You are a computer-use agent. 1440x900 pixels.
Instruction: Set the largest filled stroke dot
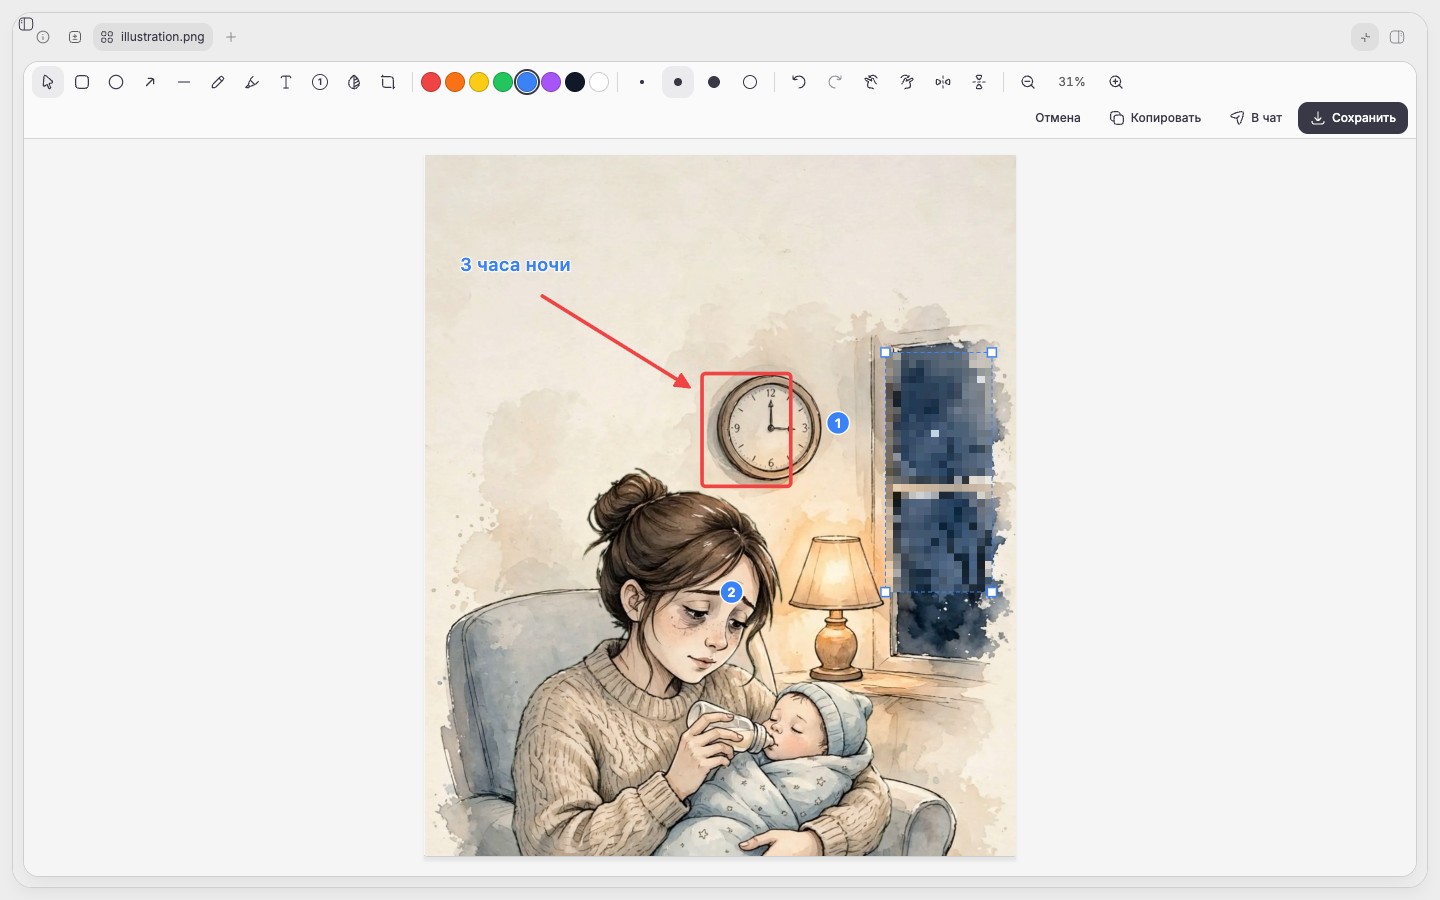click(714, 82)
